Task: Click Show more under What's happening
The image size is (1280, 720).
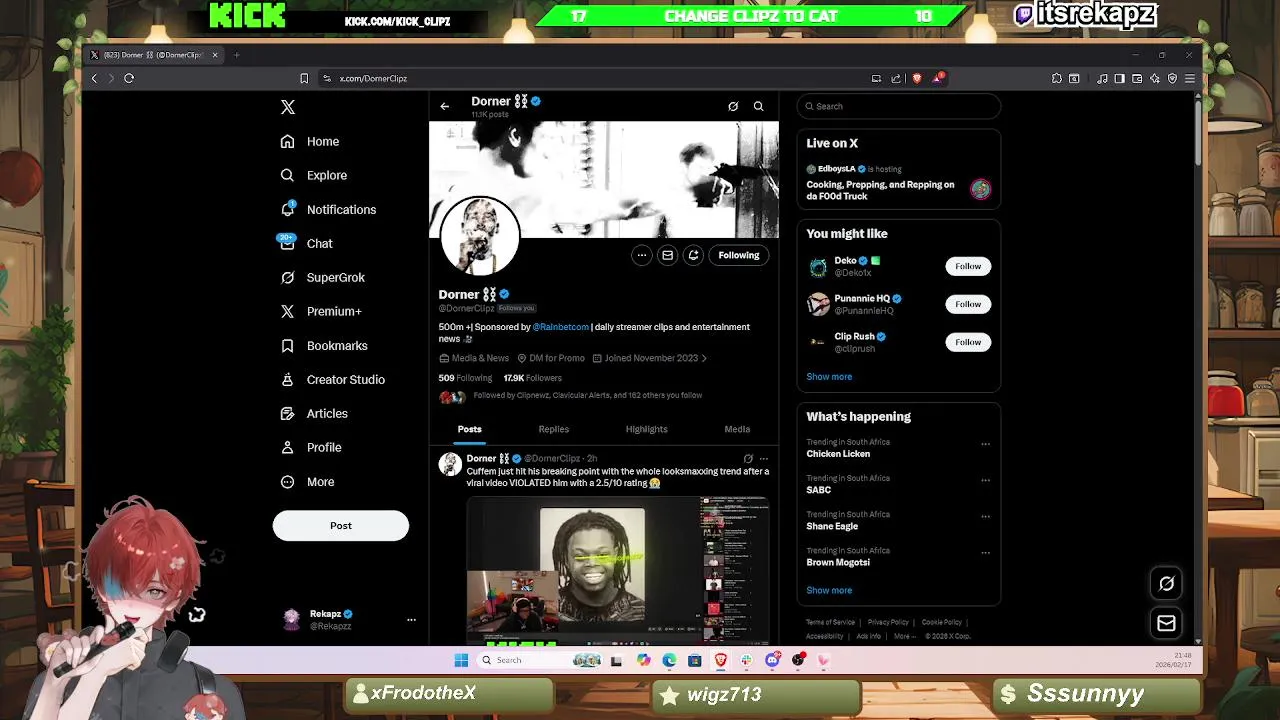Action: click(829, 590)
